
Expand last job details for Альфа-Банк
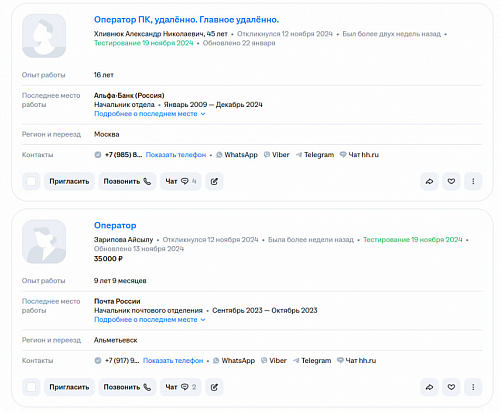point(149,114)
